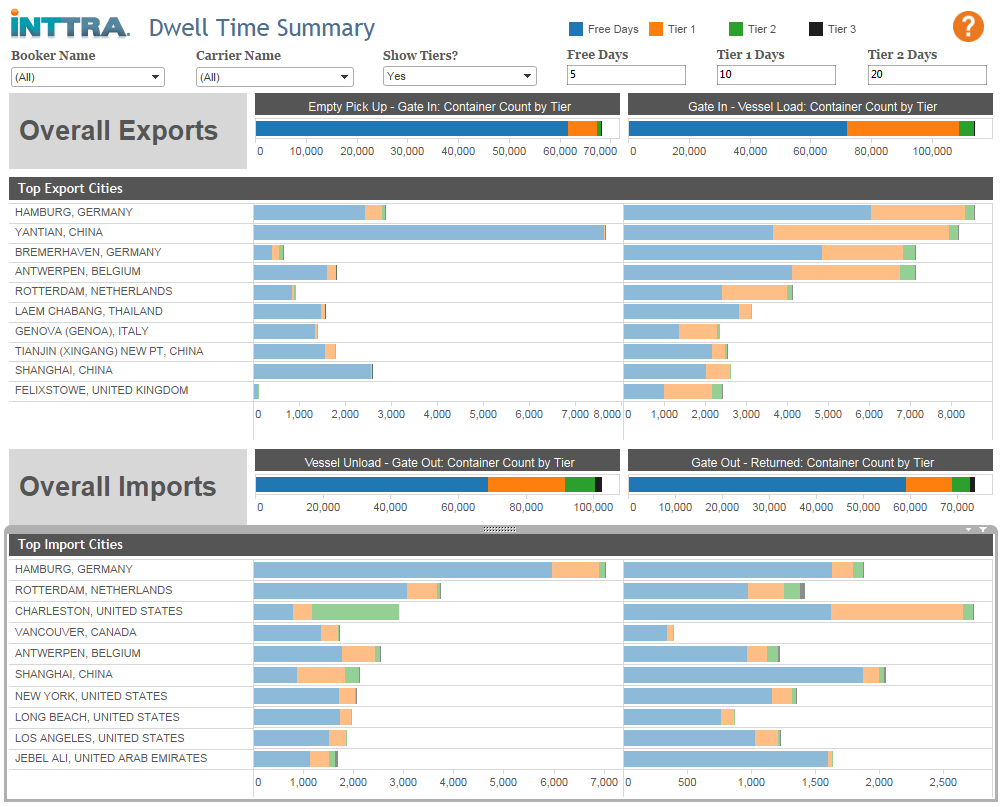Image resolution: width=1005 pixels, height=807 pixels.
Task: Click the Free Days input field
Action: 626,74
